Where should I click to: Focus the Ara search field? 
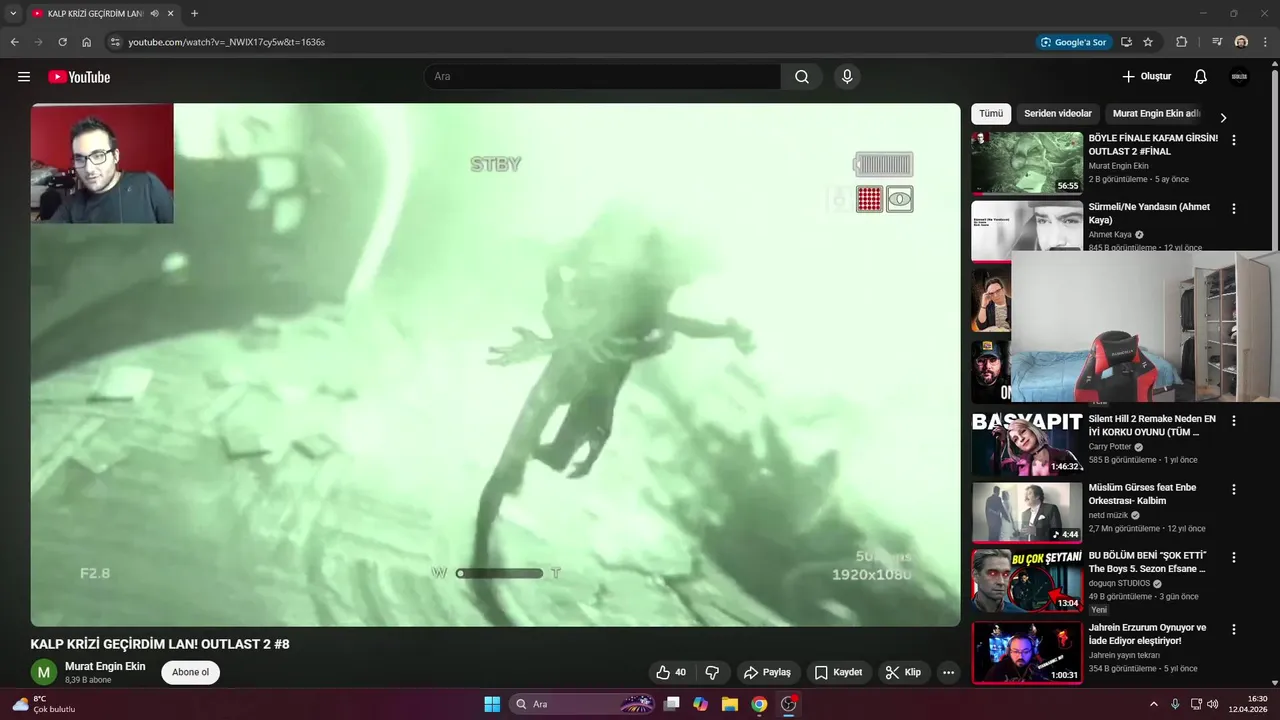[x=603, y=77]
